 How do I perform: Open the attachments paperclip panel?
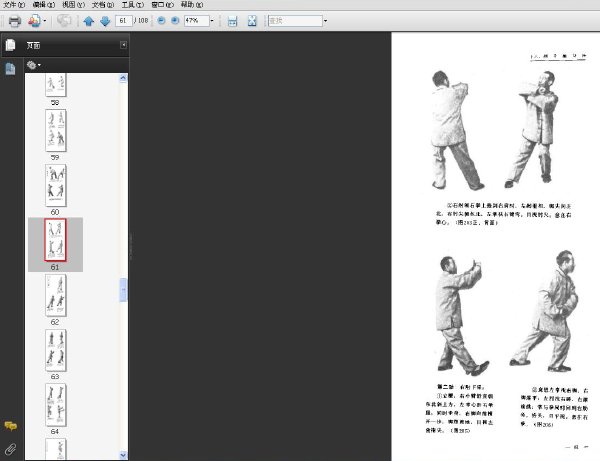pyautogui.click(x=10, y=449)
